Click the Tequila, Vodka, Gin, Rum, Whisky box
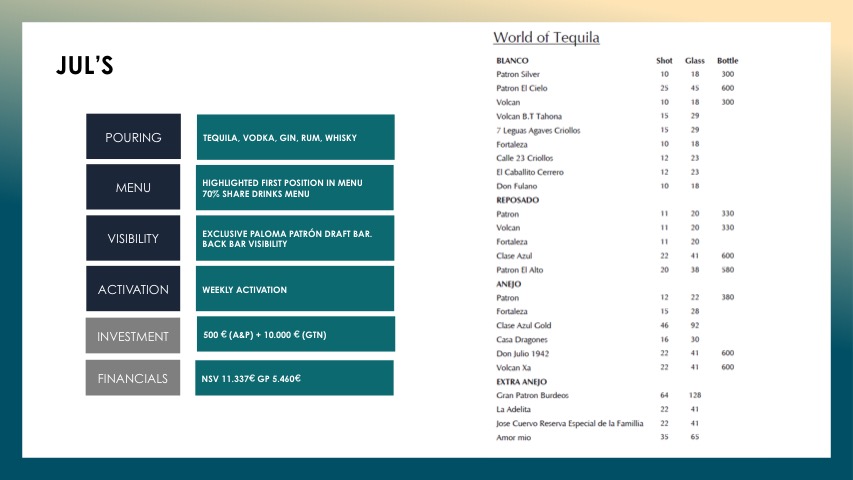The height and width of the screenshot is (480, 853). [x=295, y=137]
